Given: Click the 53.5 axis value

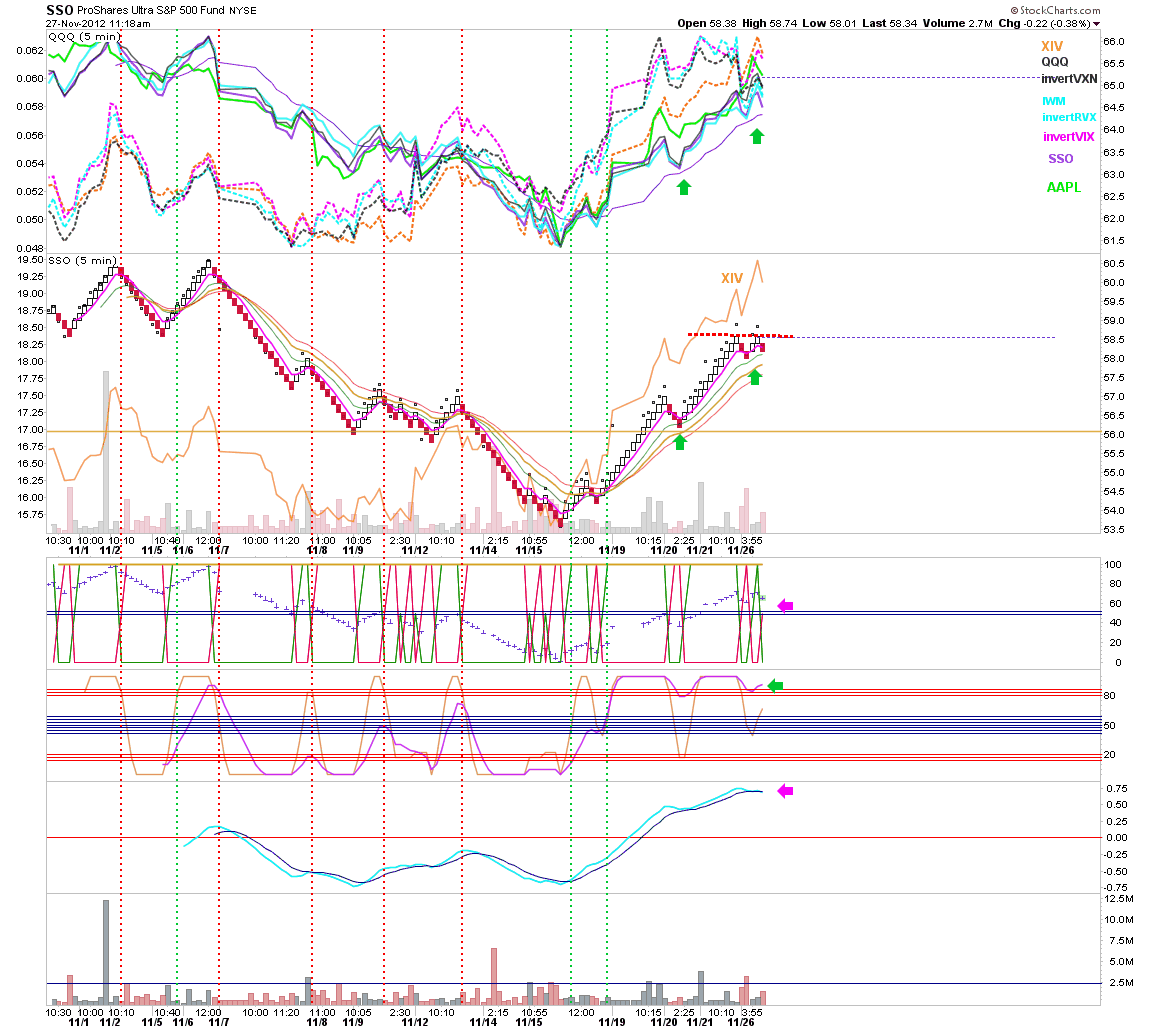Looking at the screenshot, I should [1113, 530].
